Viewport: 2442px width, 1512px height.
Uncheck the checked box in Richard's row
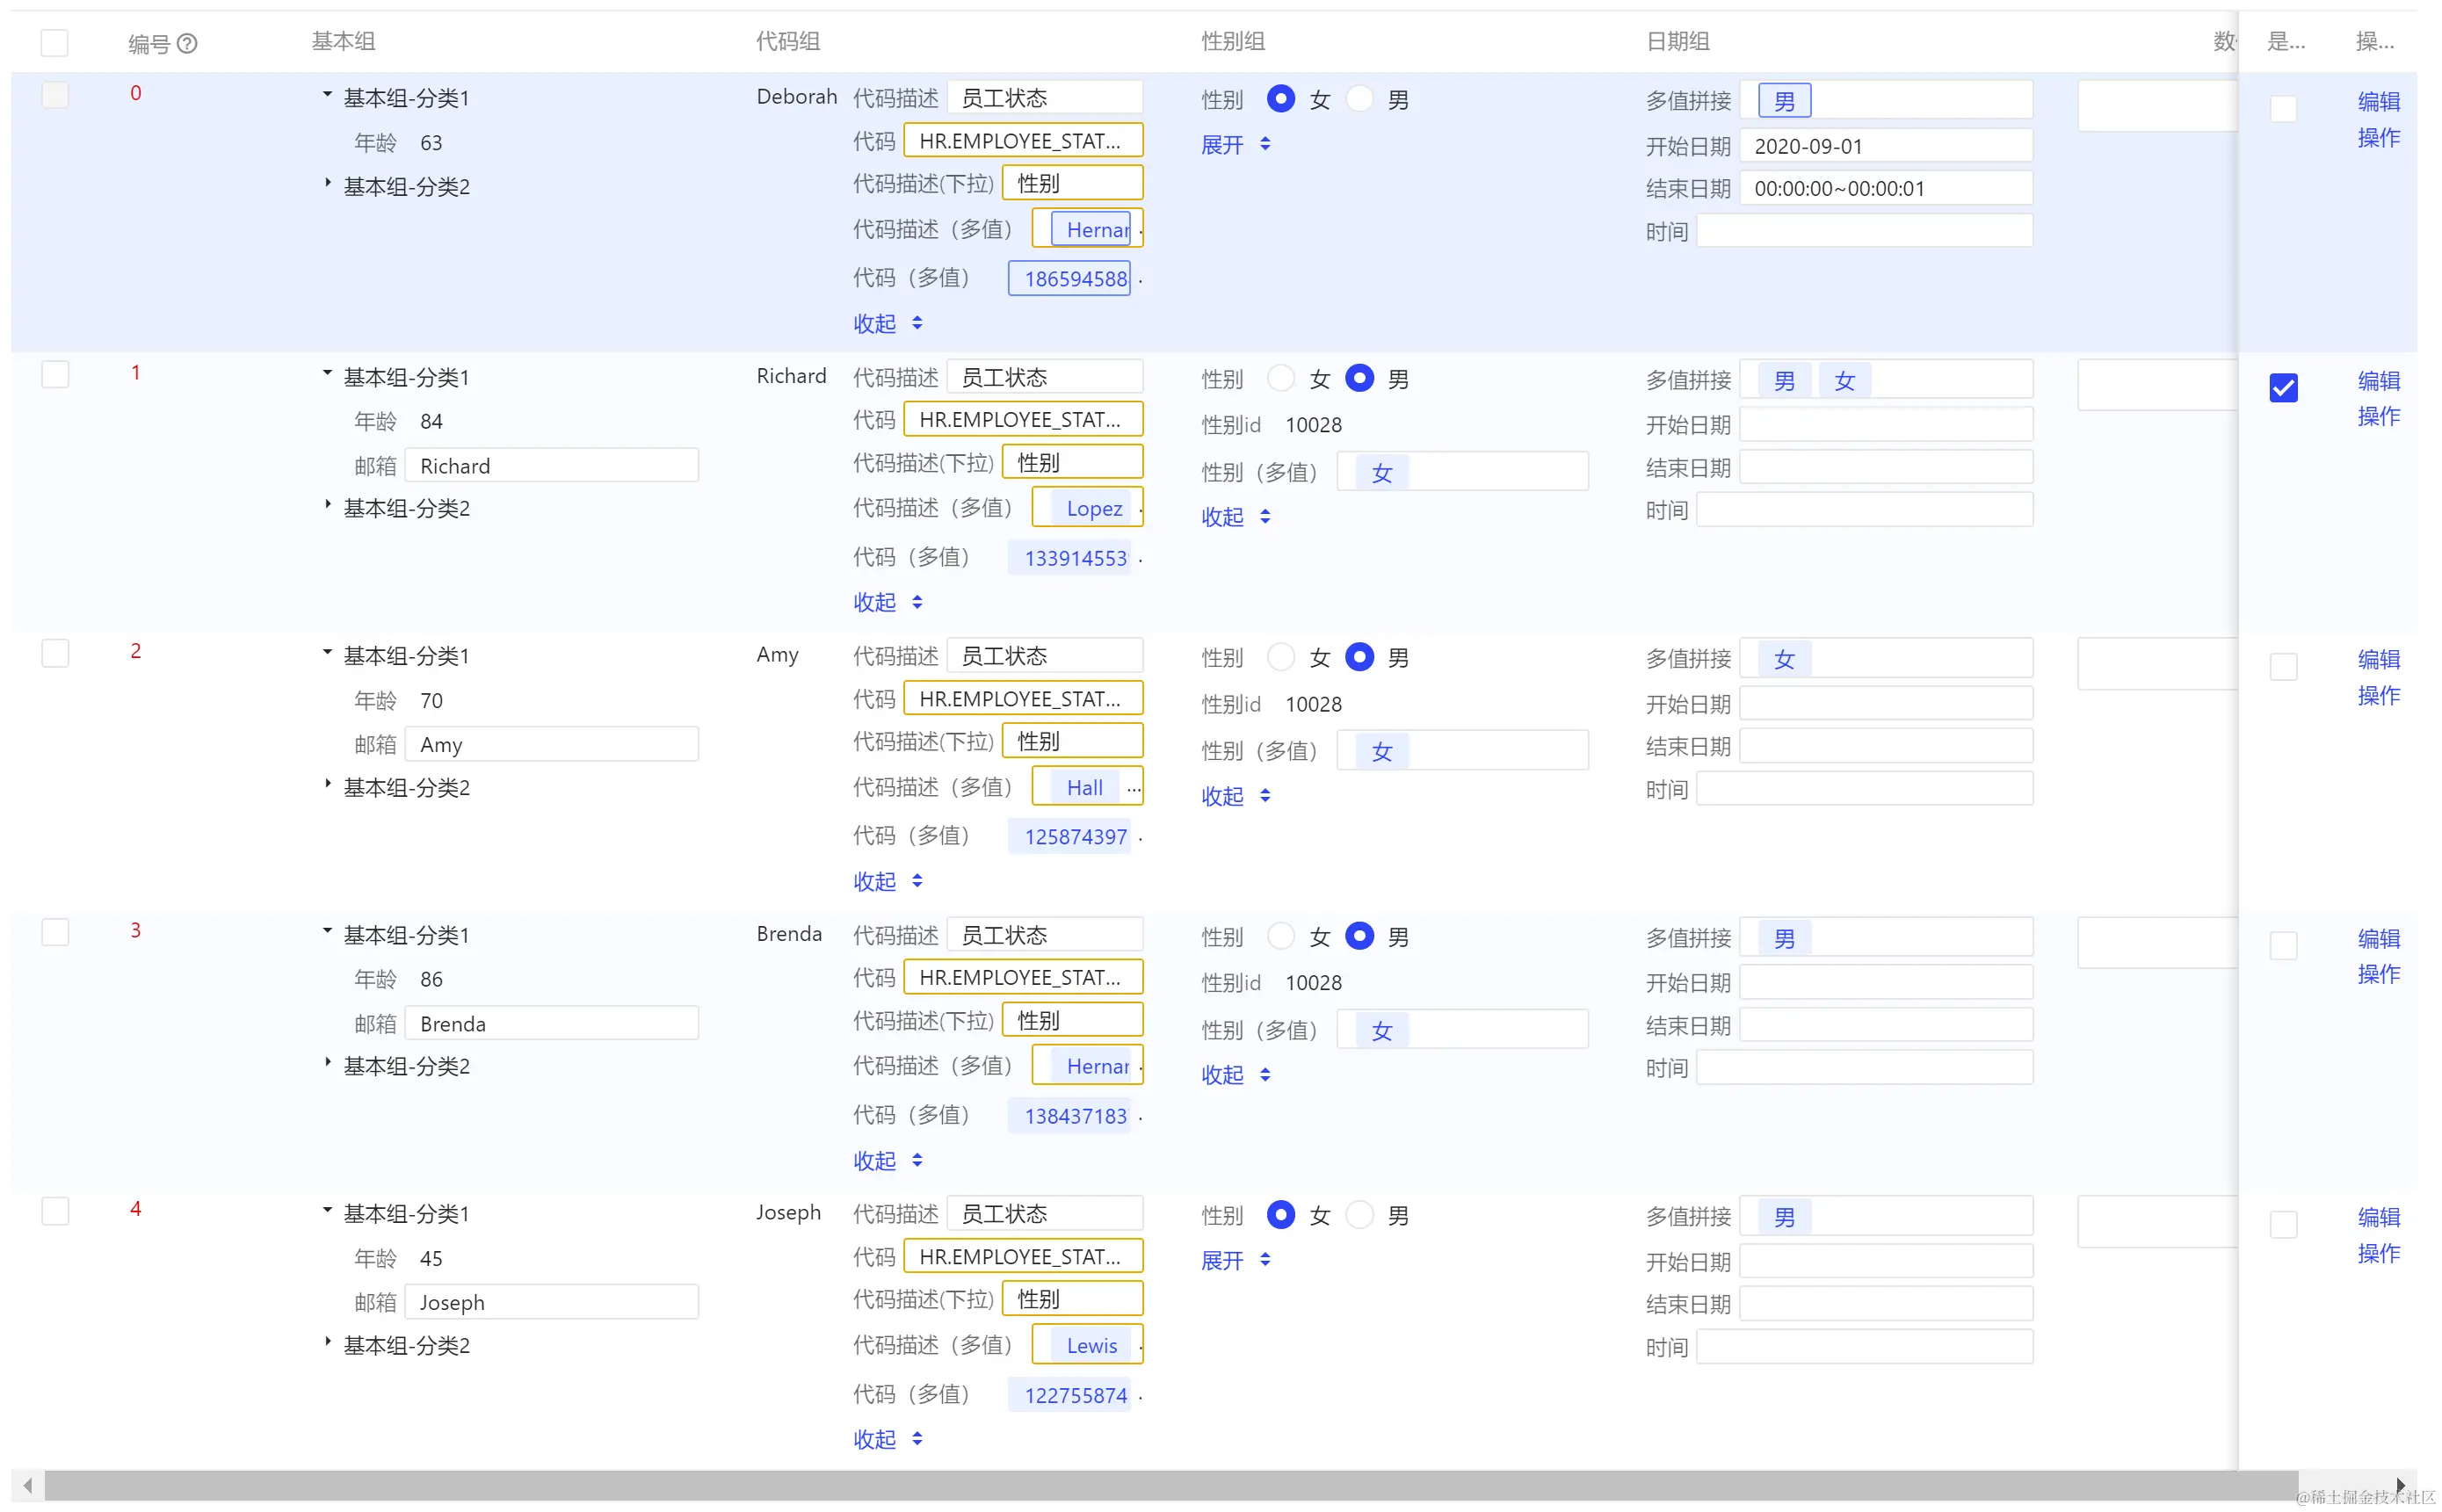click(x=2283, y=388)
